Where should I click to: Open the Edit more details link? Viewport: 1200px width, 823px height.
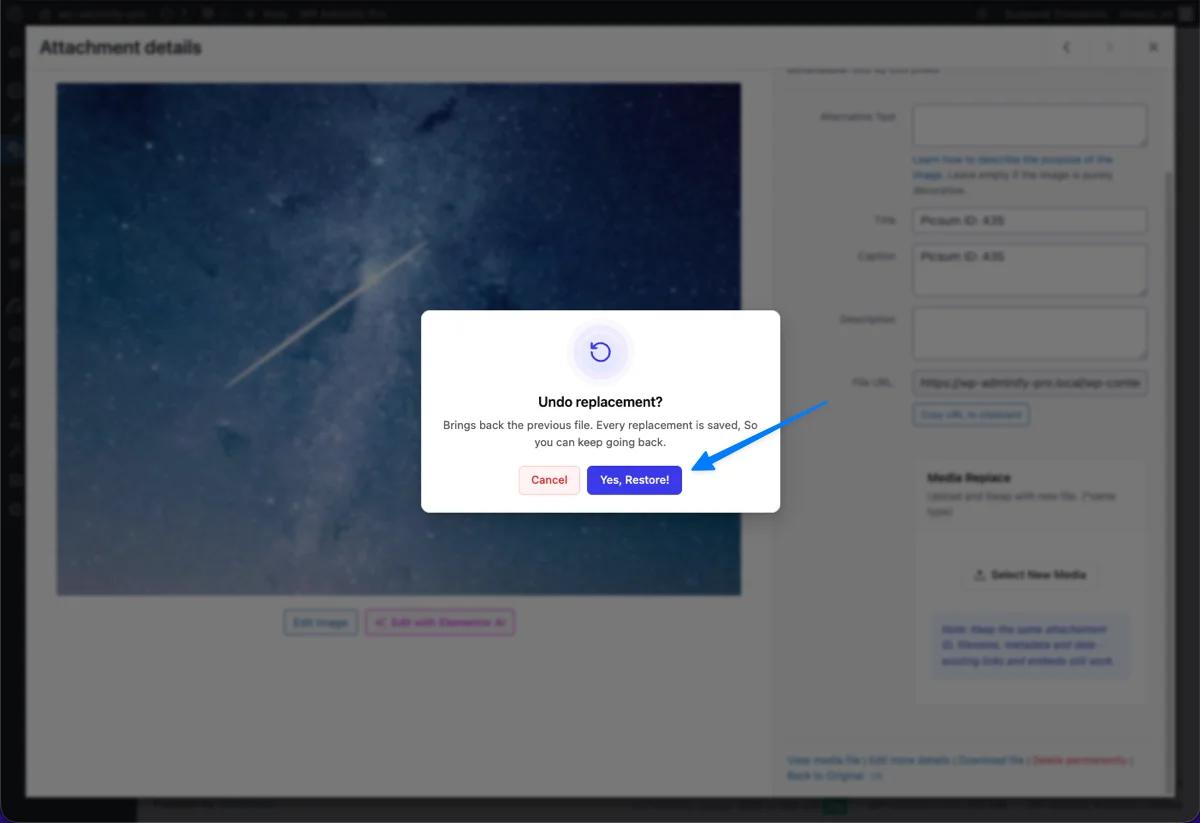[x=909, y=761]
